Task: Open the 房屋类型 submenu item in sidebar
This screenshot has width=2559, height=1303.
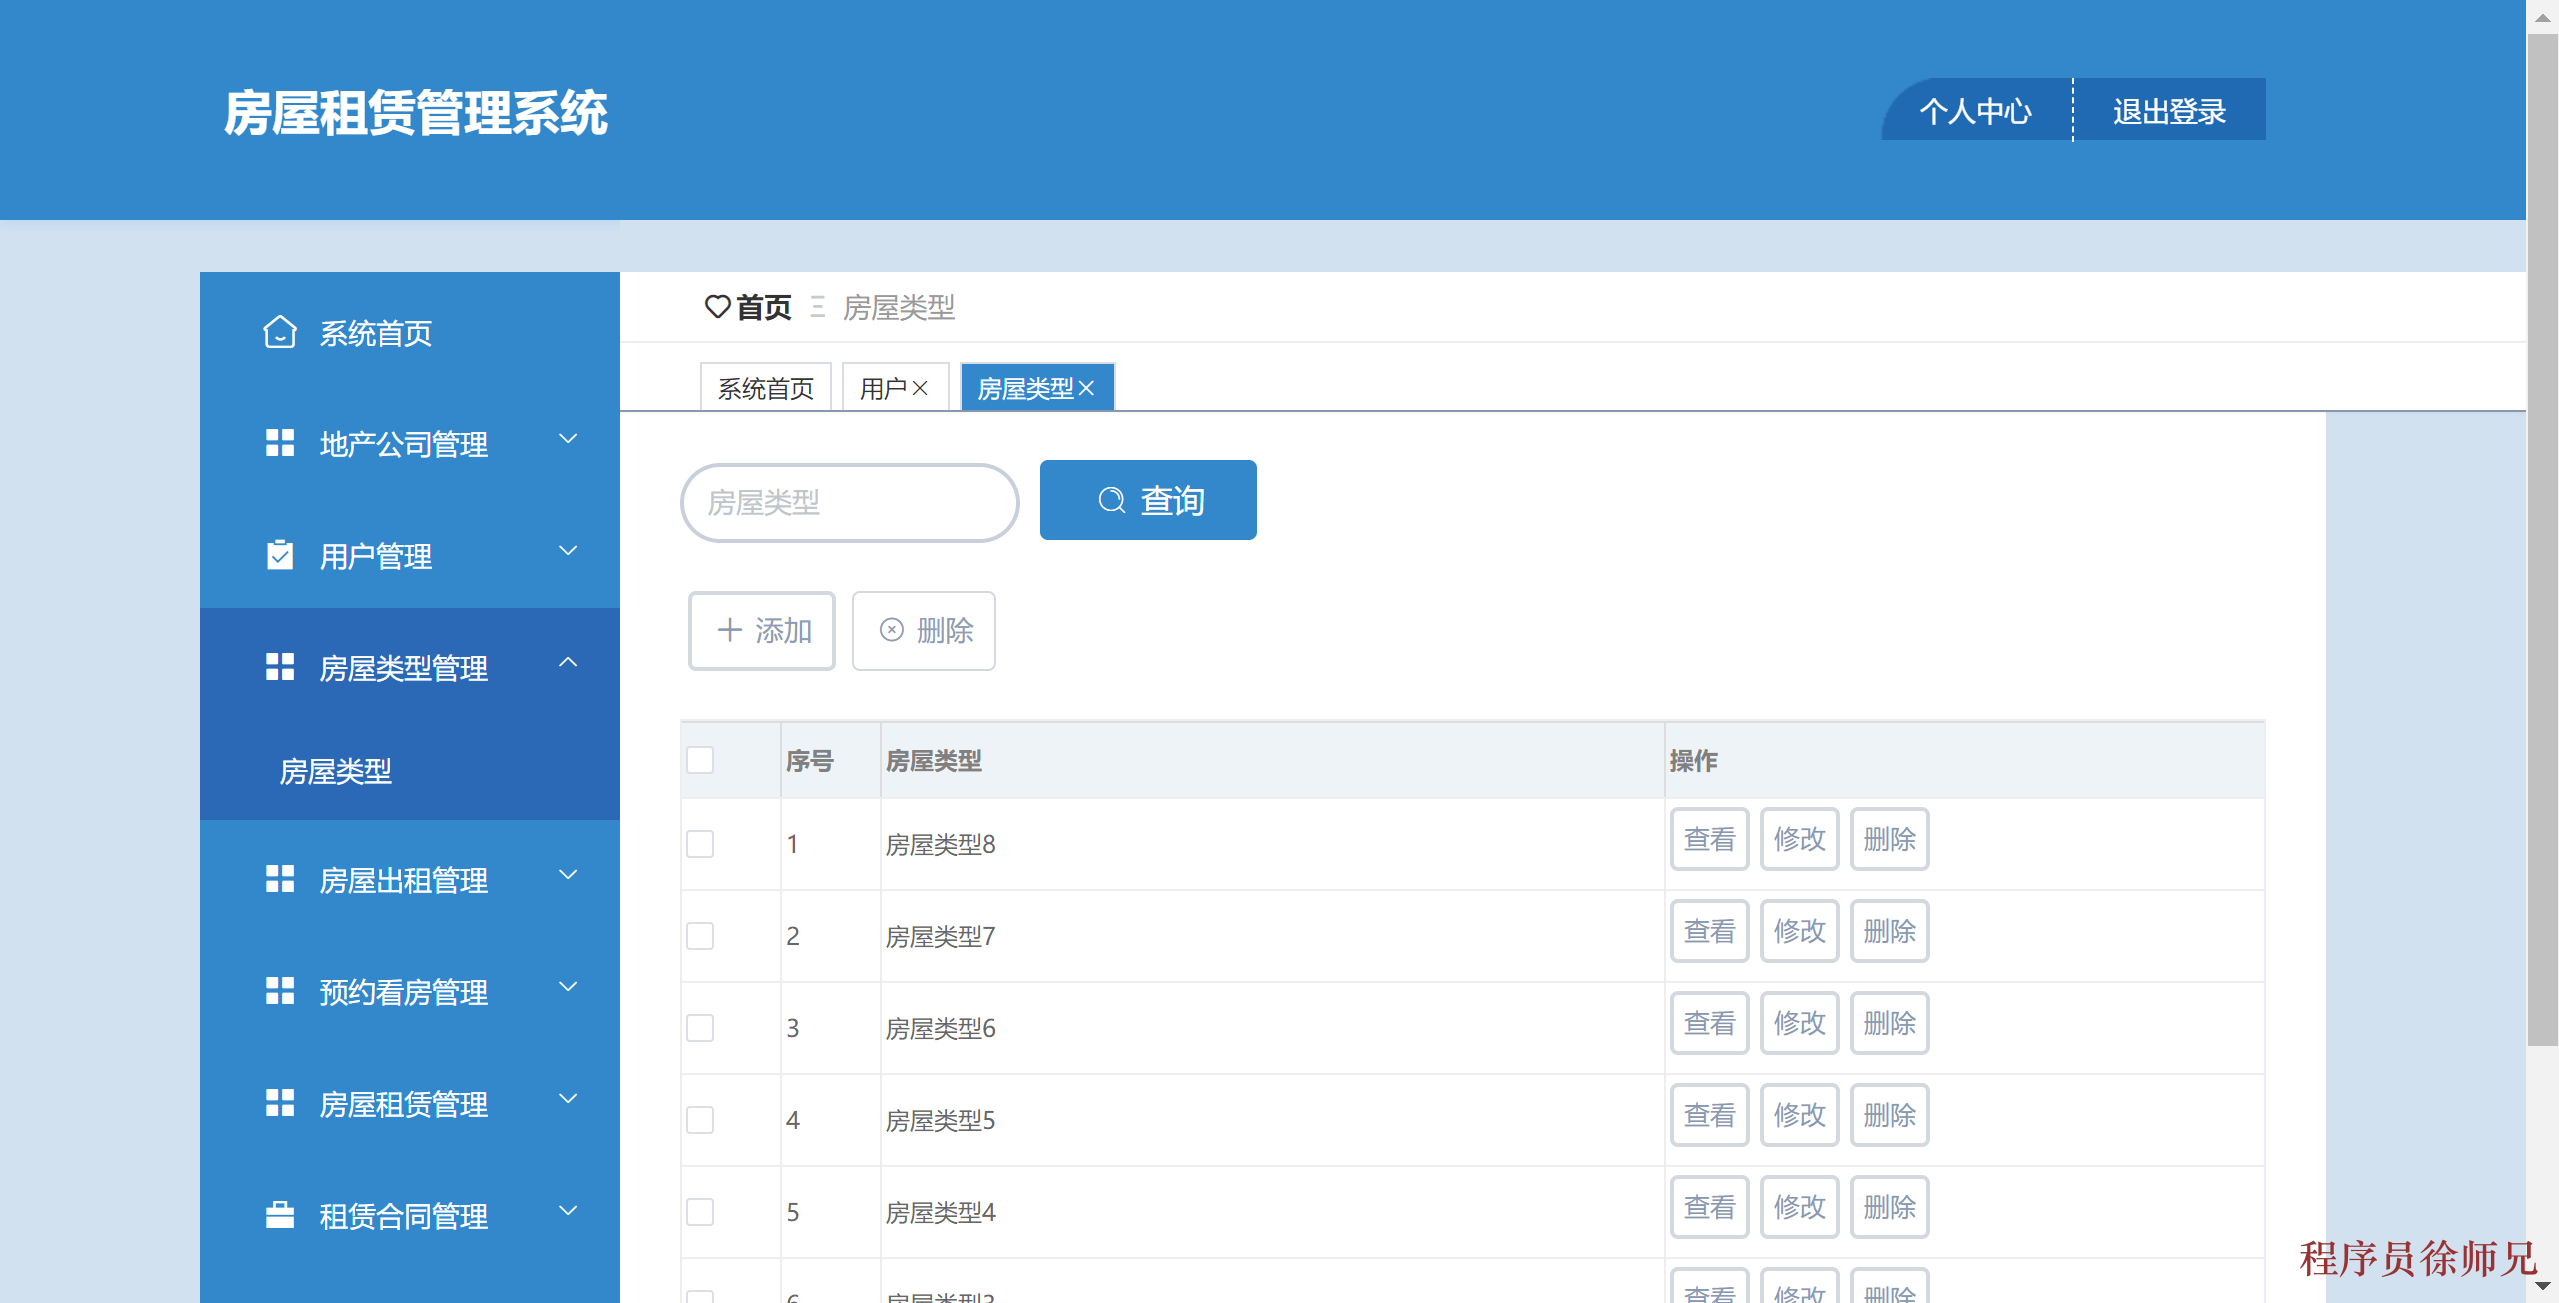Action: pos(336,771)
